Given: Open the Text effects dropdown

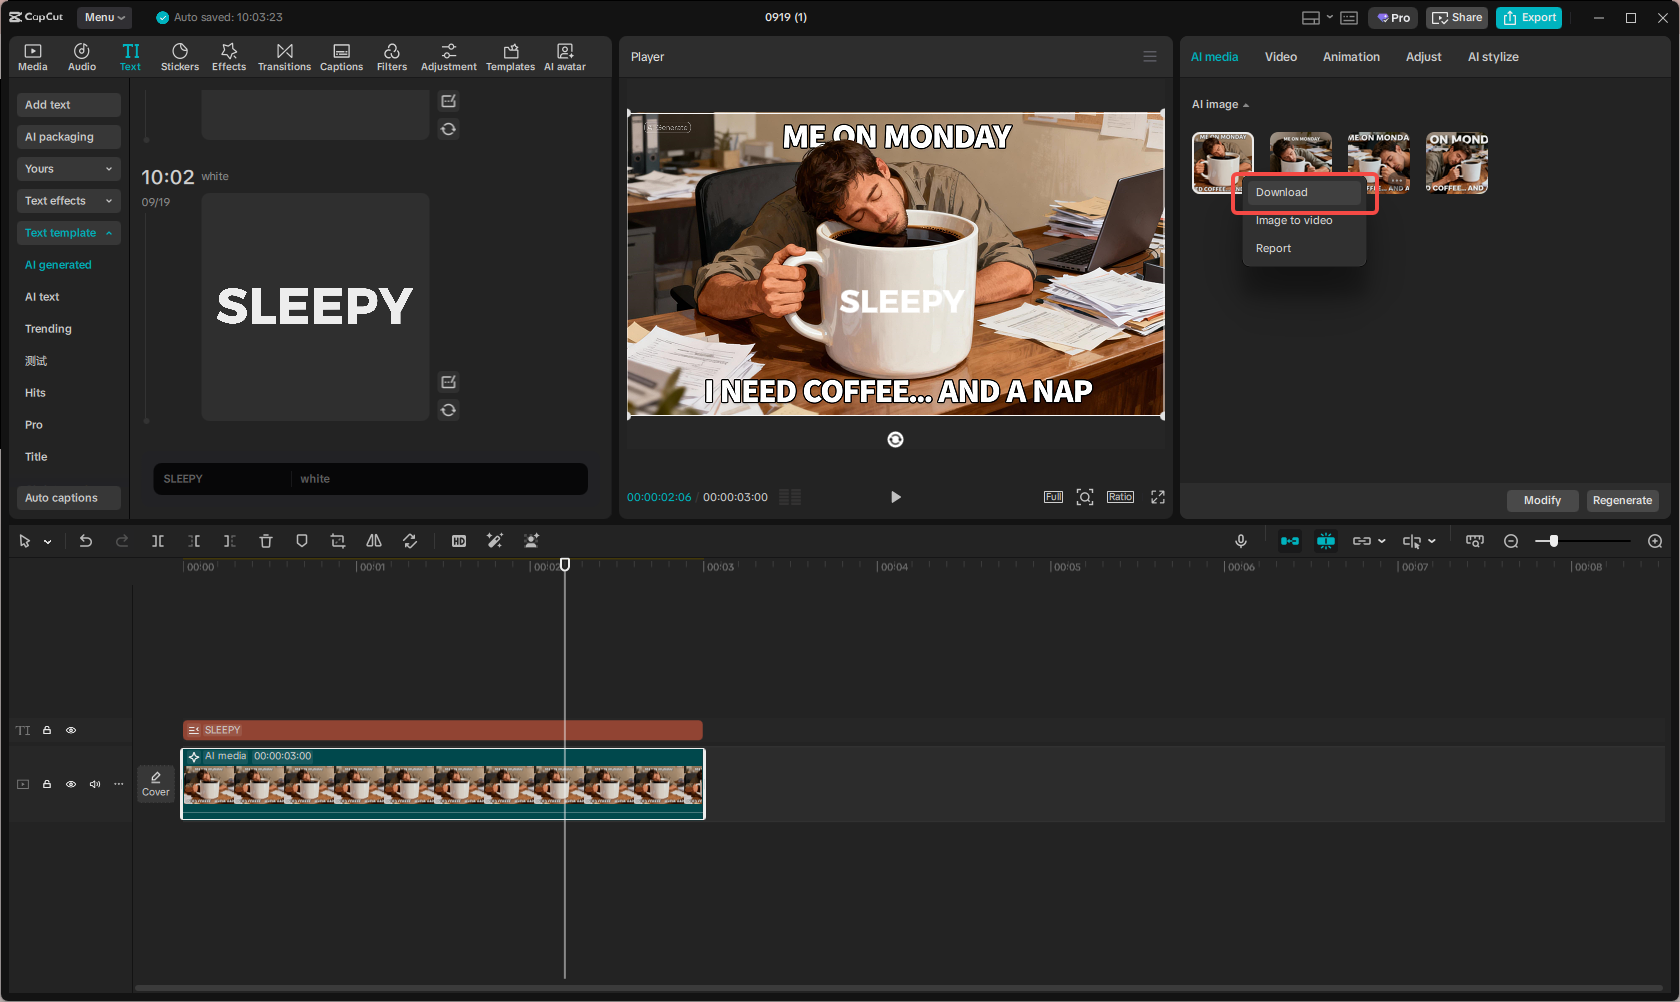Looking at the screenshot, I should (68, 200).
